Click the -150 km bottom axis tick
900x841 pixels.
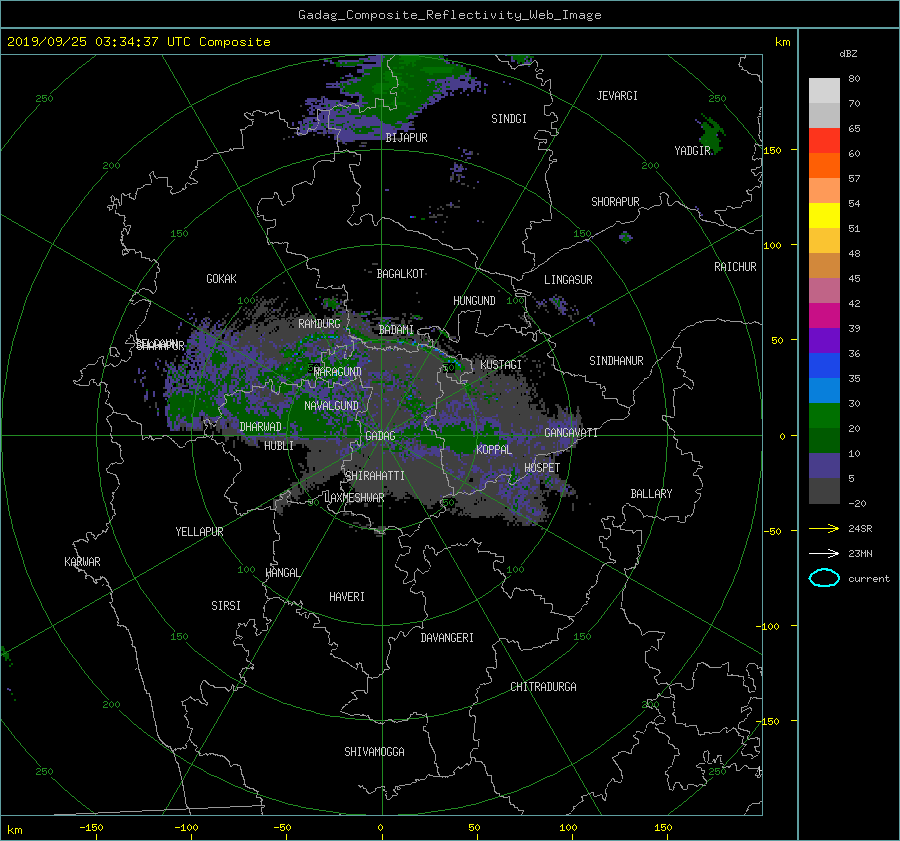tap(91, 827)
